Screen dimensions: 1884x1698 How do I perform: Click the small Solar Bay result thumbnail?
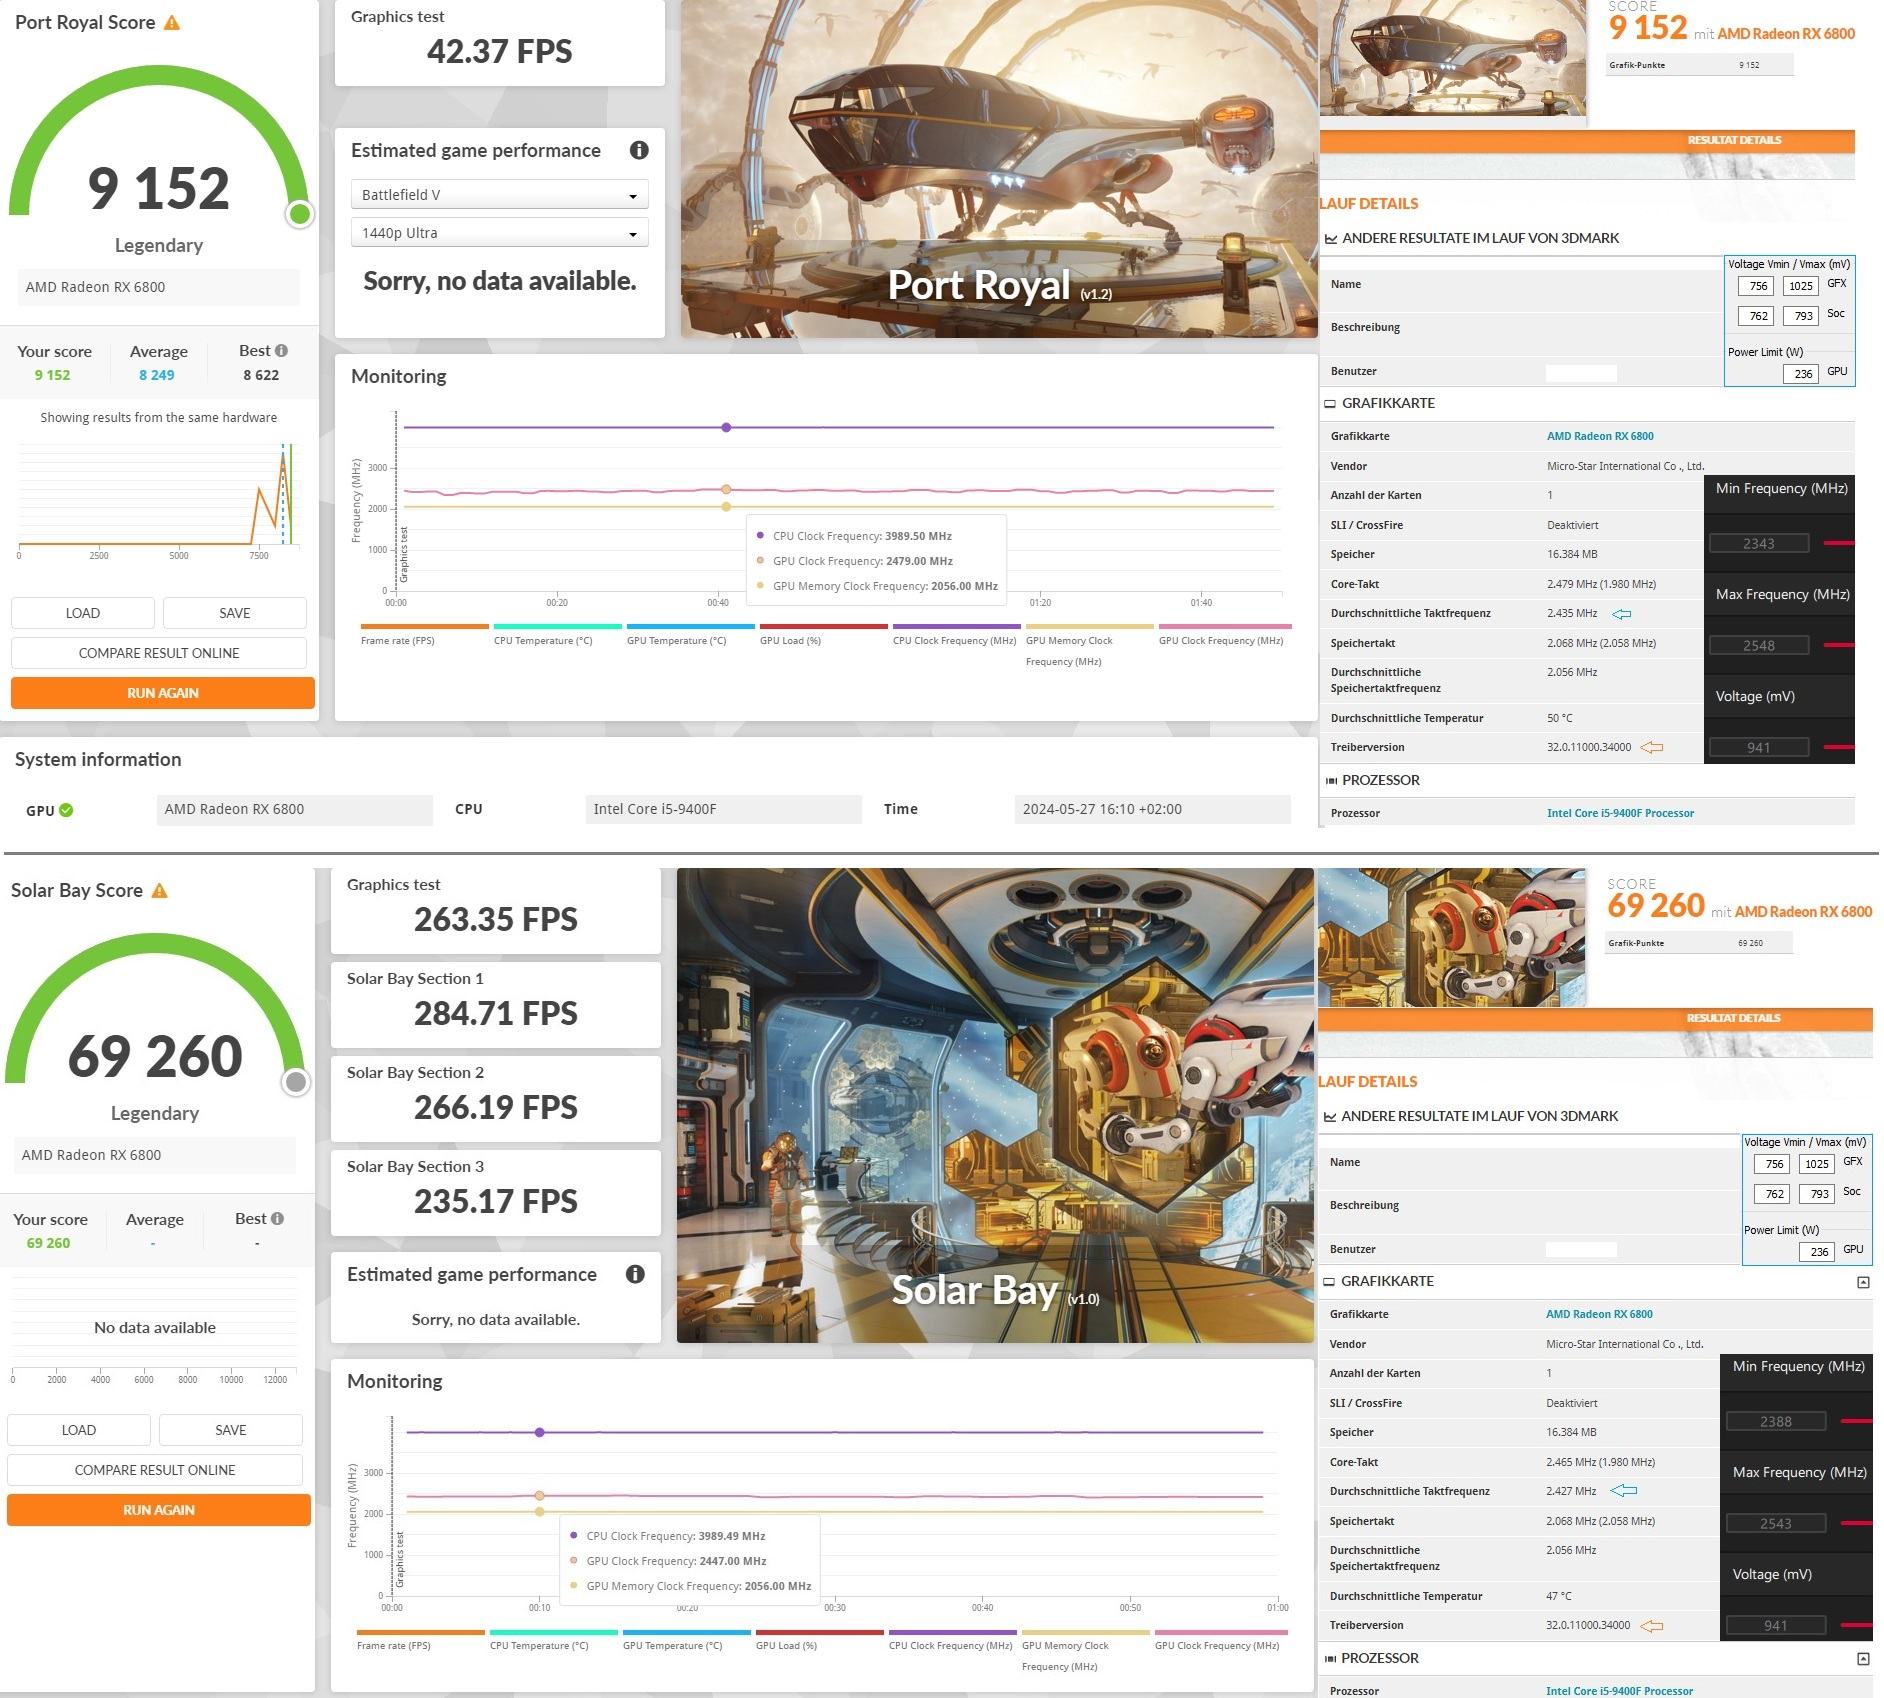click(1451, 937)
